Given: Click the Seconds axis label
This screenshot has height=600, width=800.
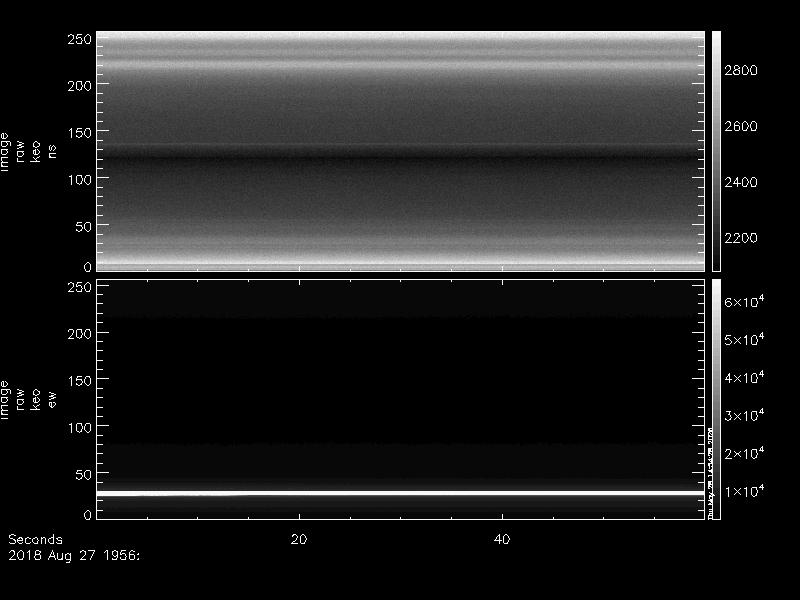Looking at the screenshot, I should coord(35,539).
